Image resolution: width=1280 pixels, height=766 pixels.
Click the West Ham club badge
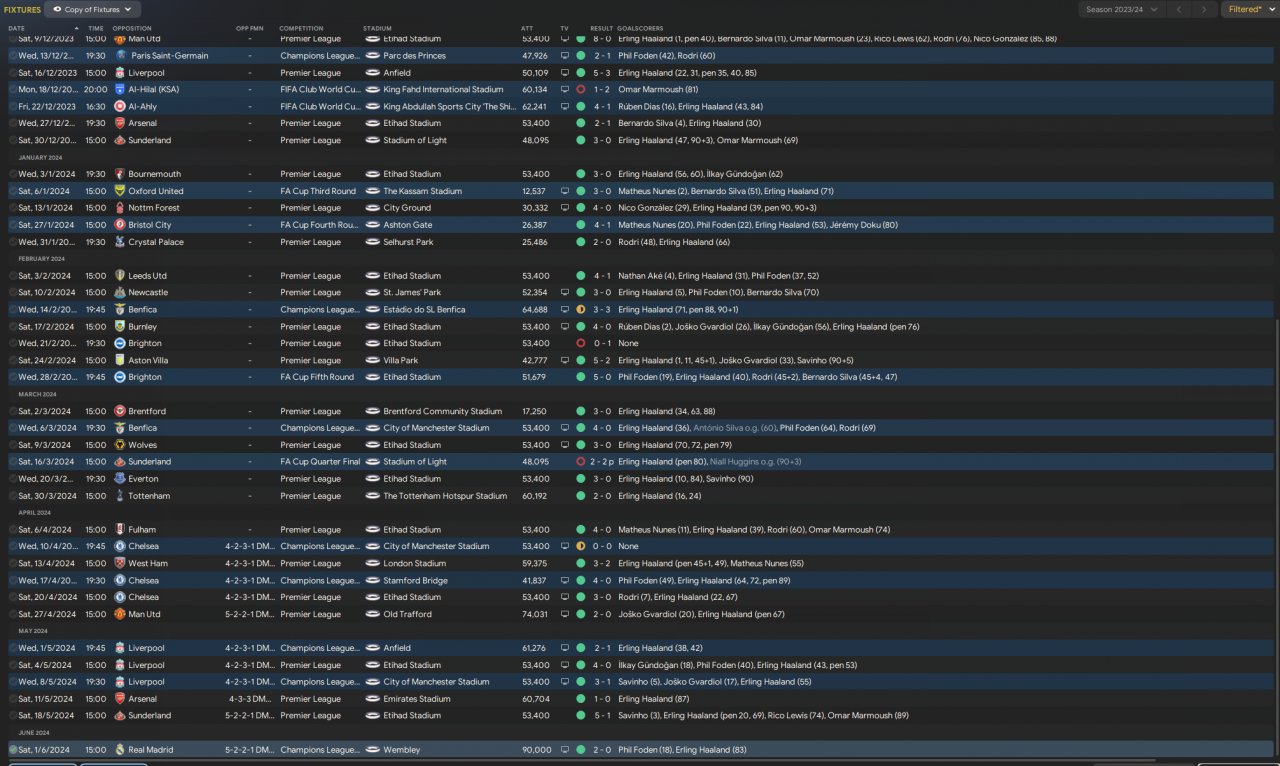(120, 563)
